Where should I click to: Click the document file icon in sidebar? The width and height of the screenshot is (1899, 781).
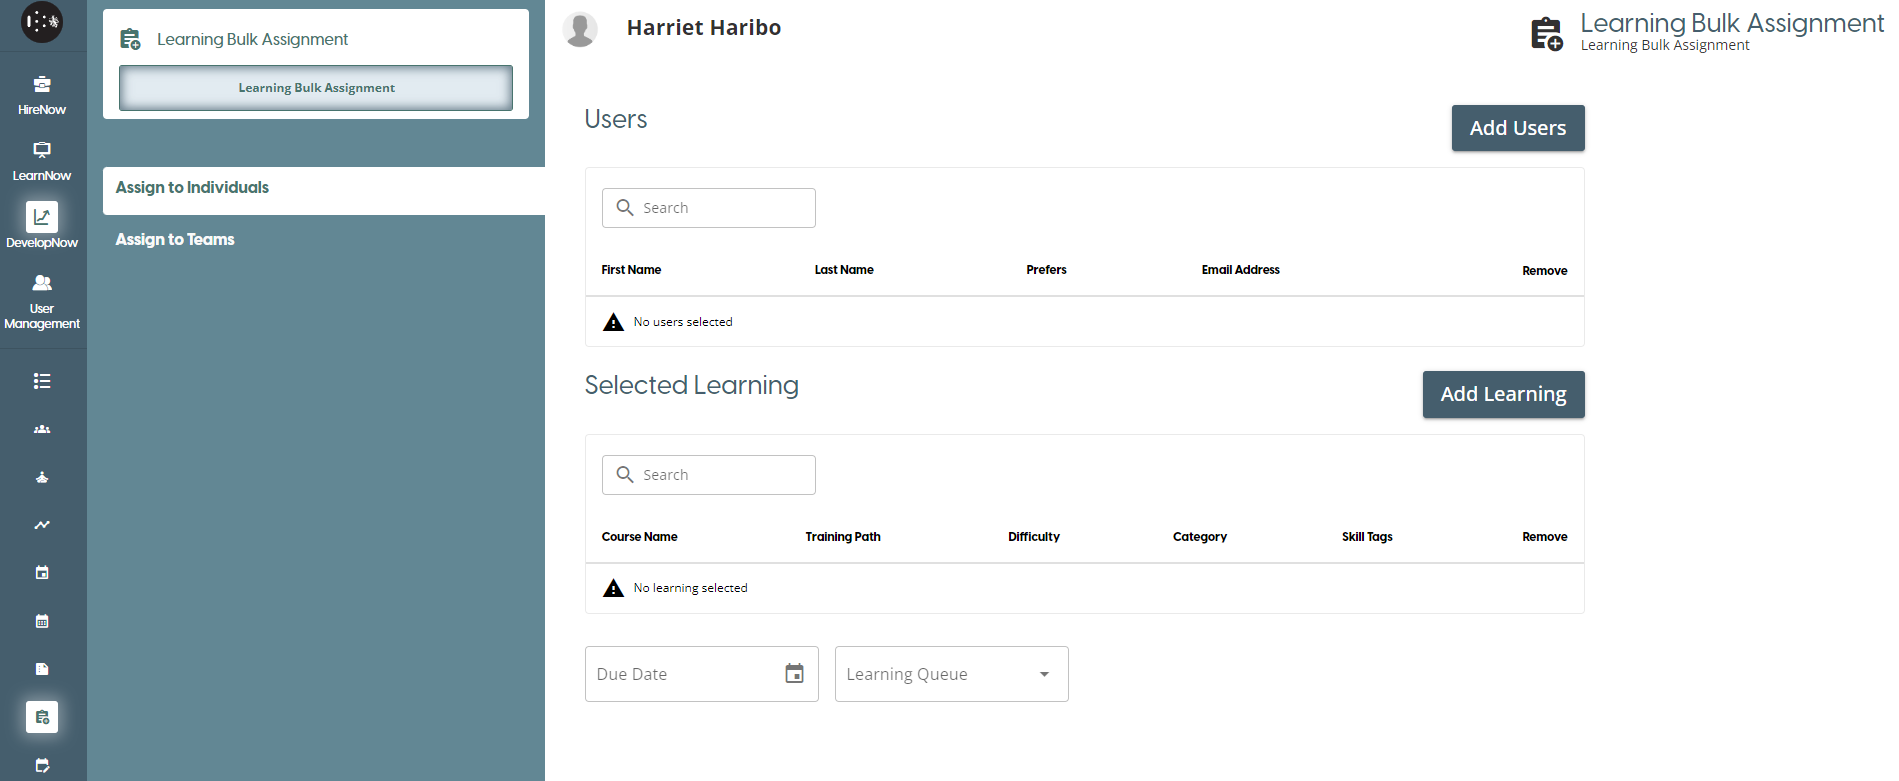(42, 669)
